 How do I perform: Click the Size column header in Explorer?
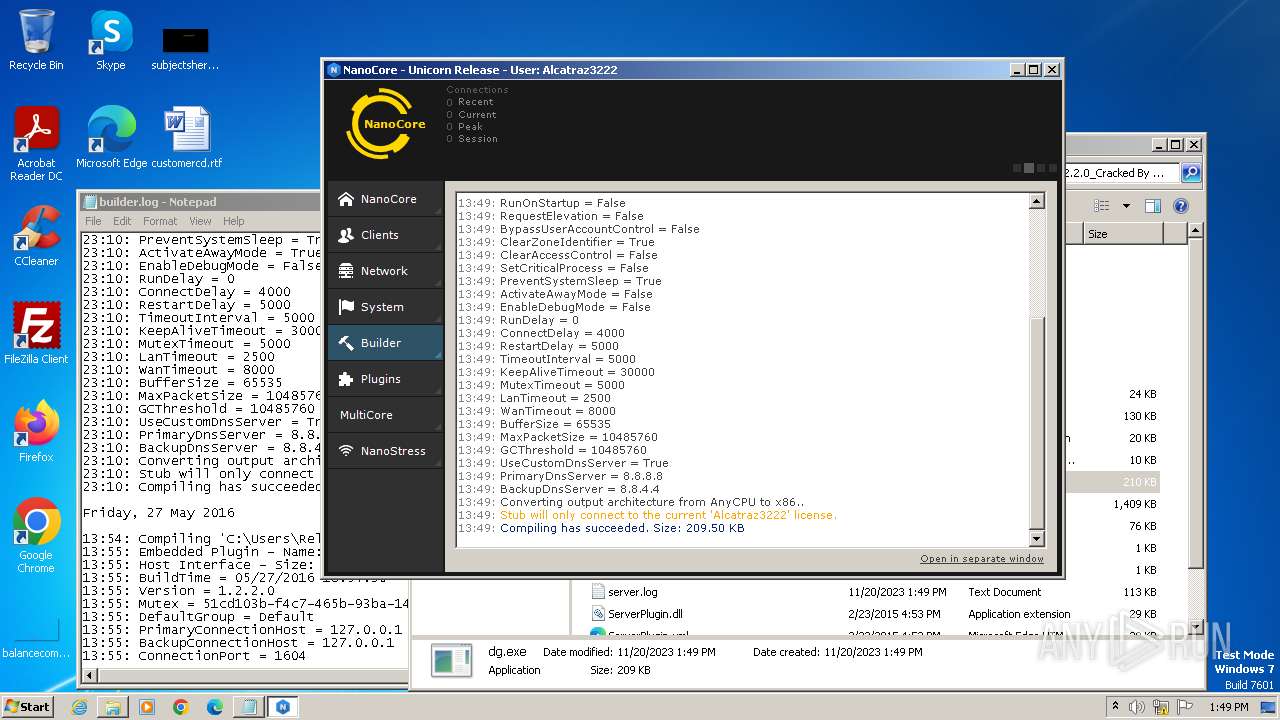coord(1123,234)
